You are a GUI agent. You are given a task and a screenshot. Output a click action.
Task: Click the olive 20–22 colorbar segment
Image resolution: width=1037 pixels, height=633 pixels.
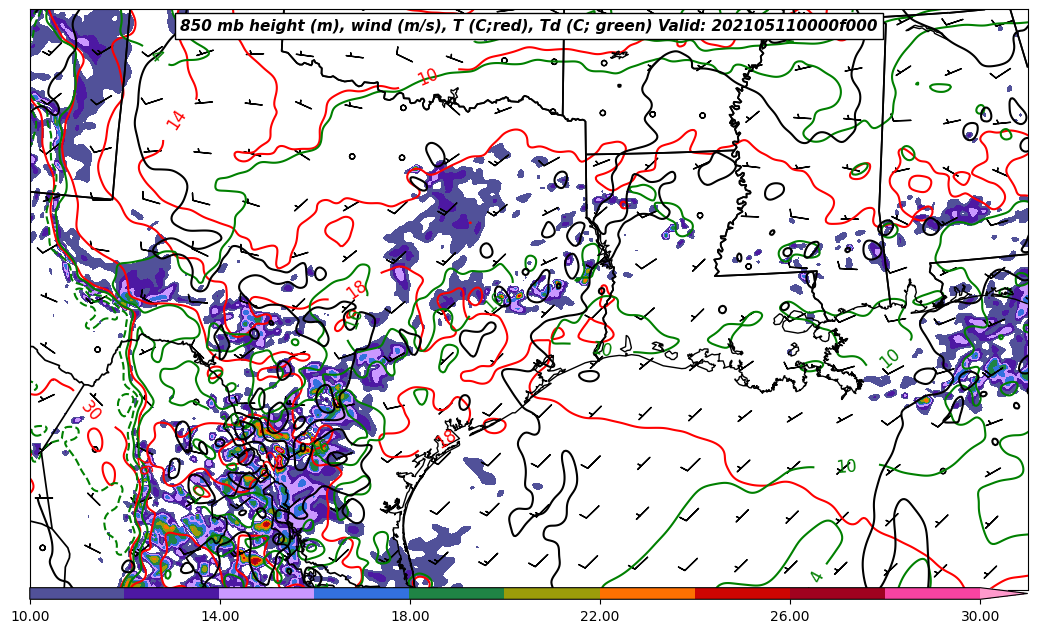[x=552, y=593]
